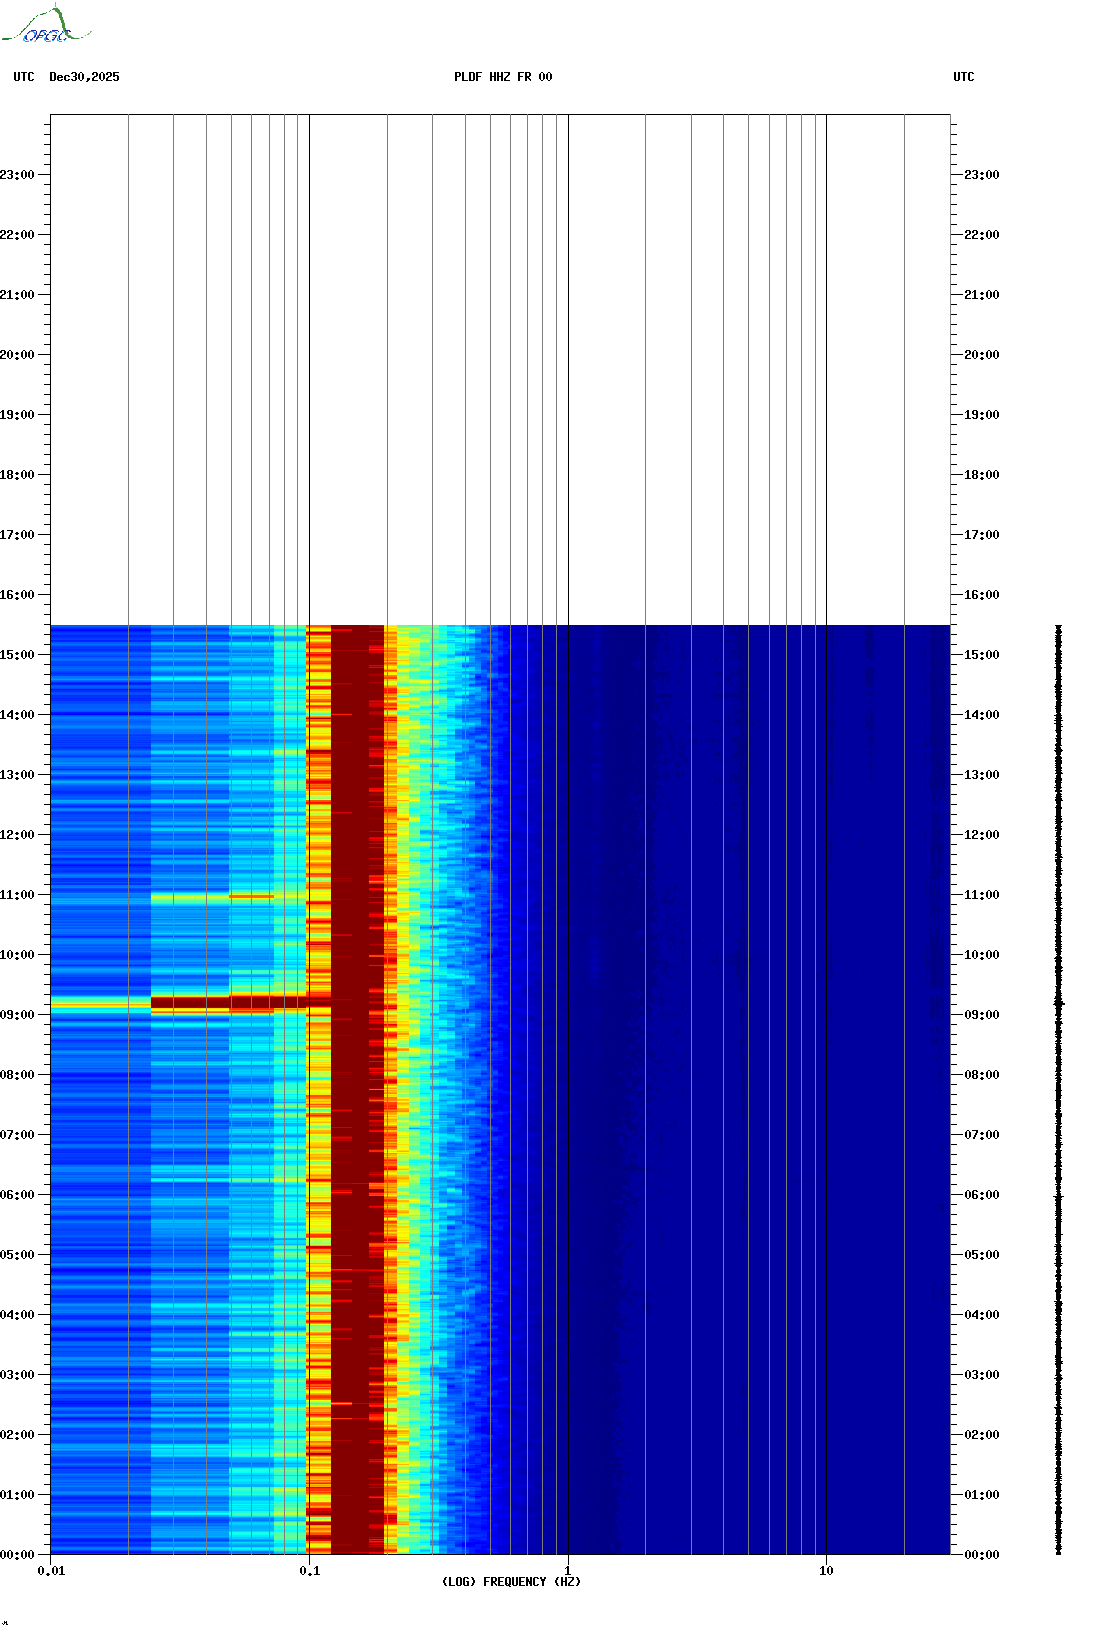Viewport: 1102px width, 1634px height.
Task: Click the 21:00 label on the left time axis
Action: pyautogui.click(x=17, y=295)
